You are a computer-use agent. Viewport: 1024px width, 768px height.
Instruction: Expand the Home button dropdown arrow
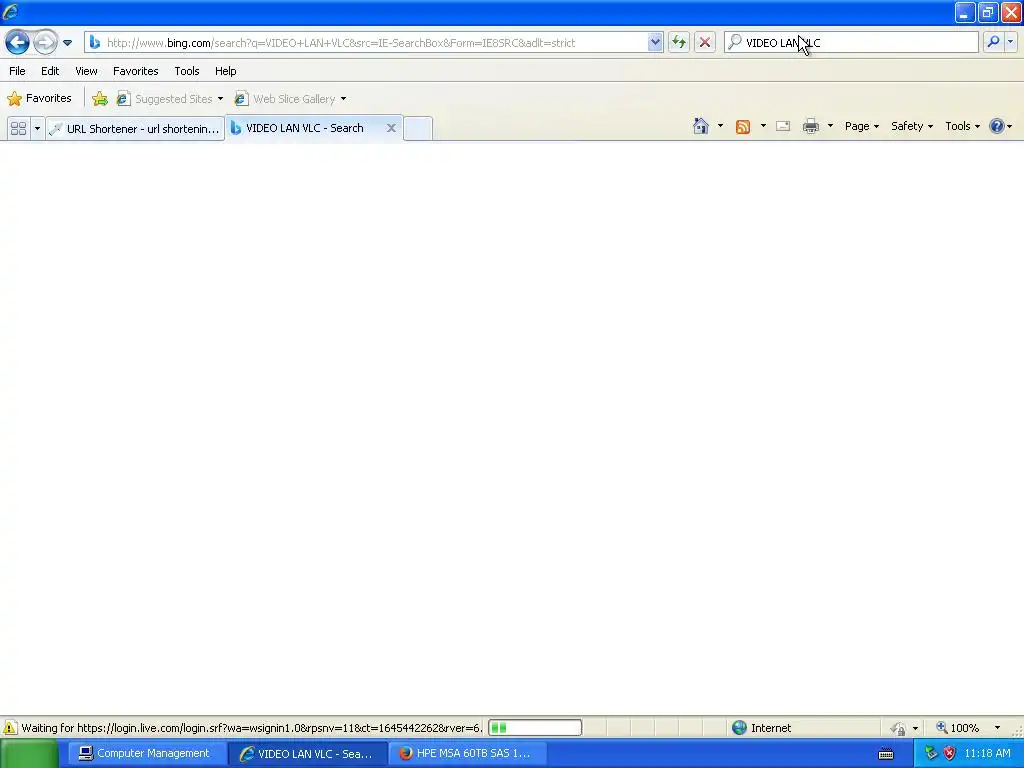[720, 126]
